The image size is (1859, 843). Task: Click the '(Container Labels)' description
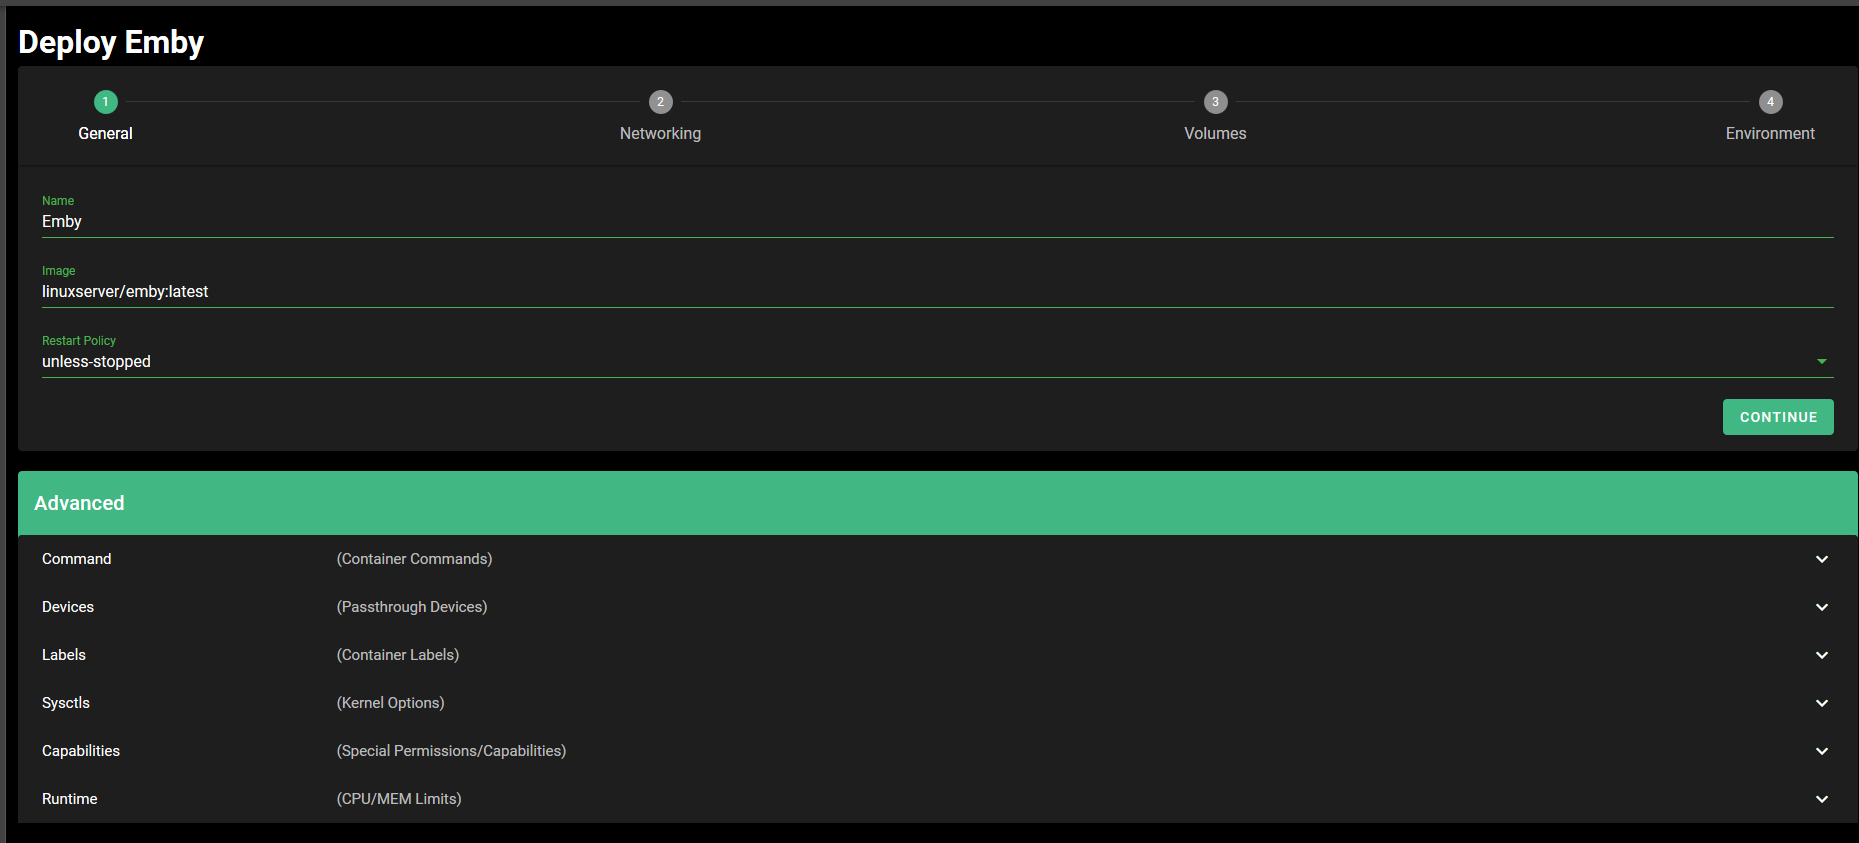pos(398,655)
